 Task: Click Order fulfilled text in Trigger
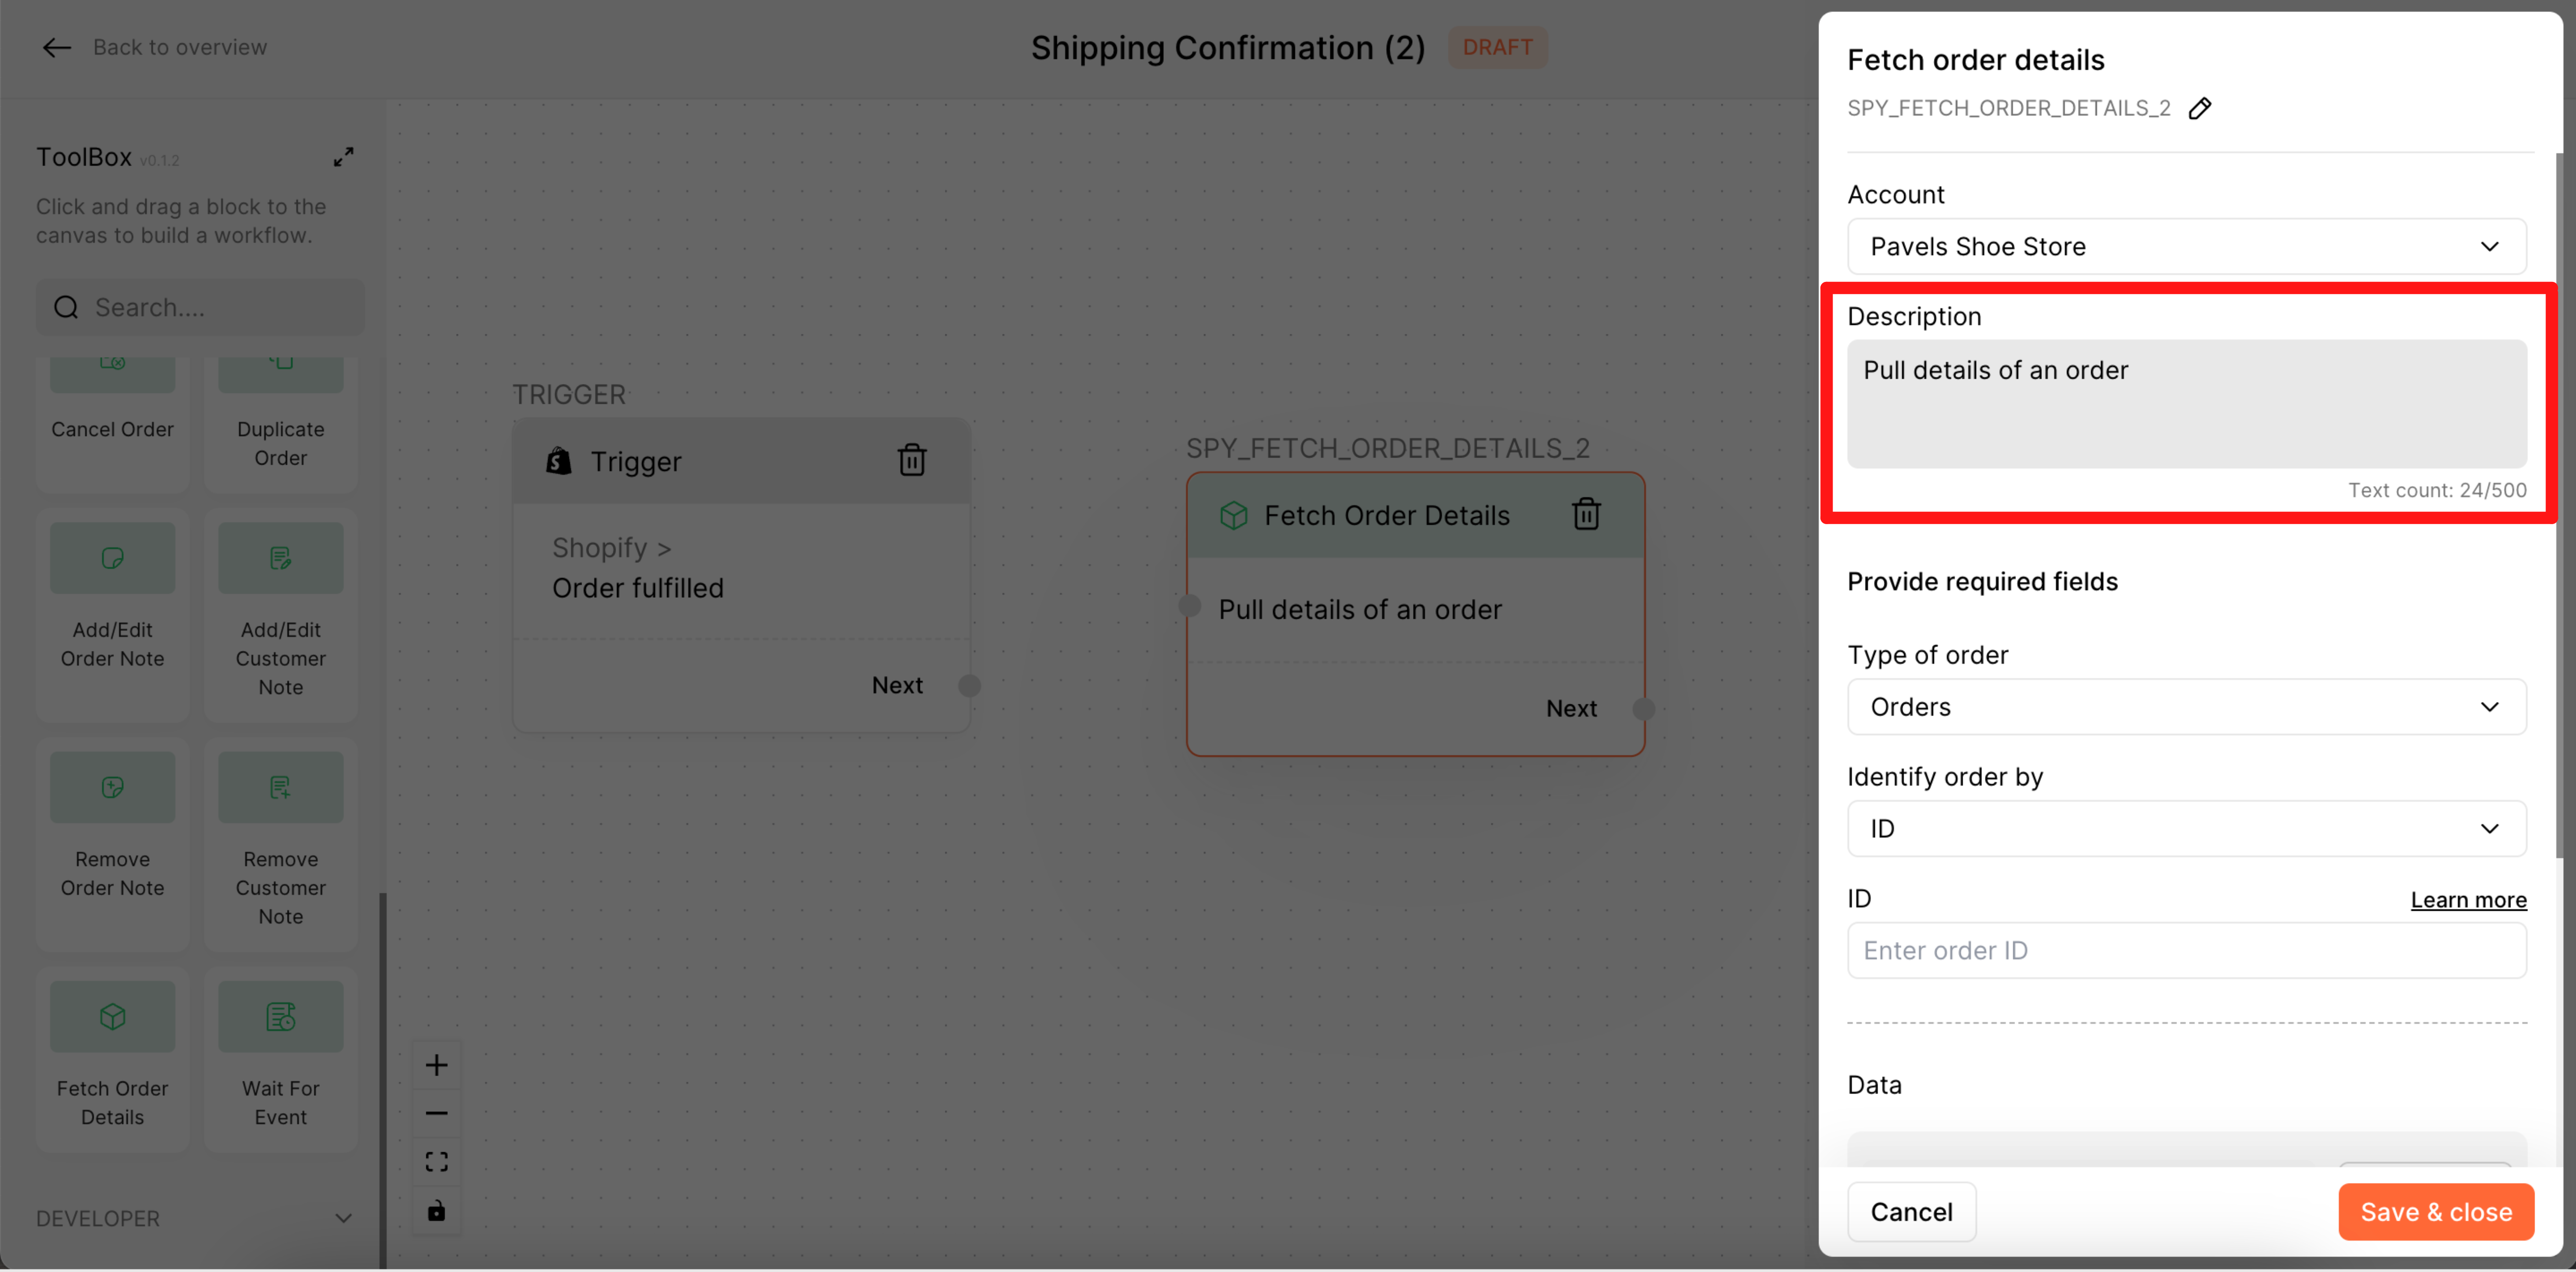click(x=637, y=588)
